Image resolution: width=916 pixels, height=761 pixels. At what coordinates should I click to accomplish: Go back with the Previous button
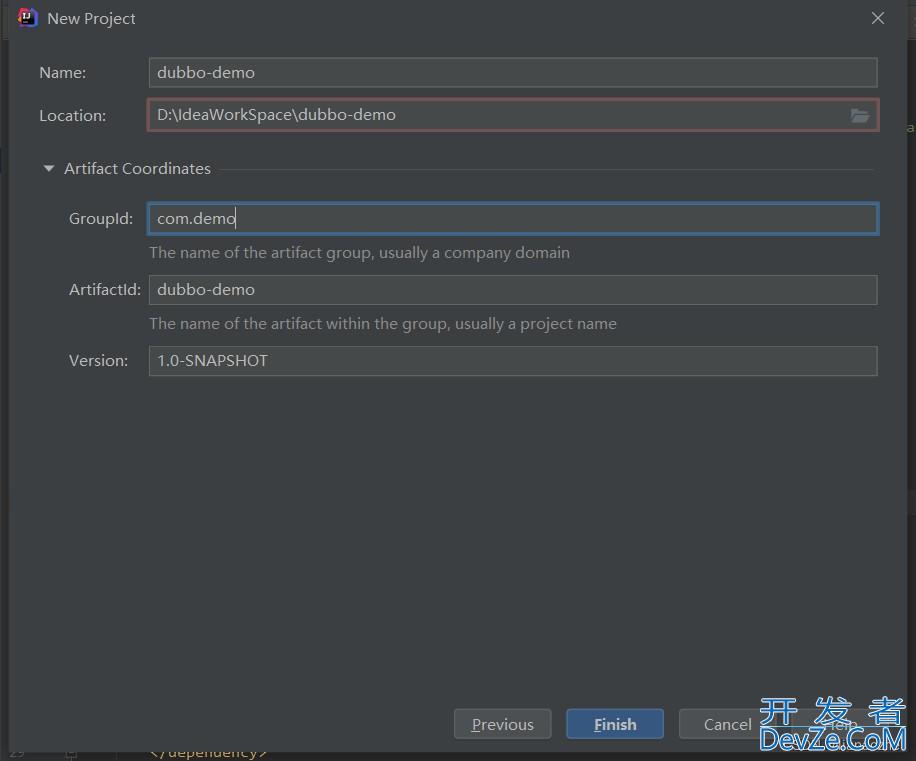(x=502, y=724)
